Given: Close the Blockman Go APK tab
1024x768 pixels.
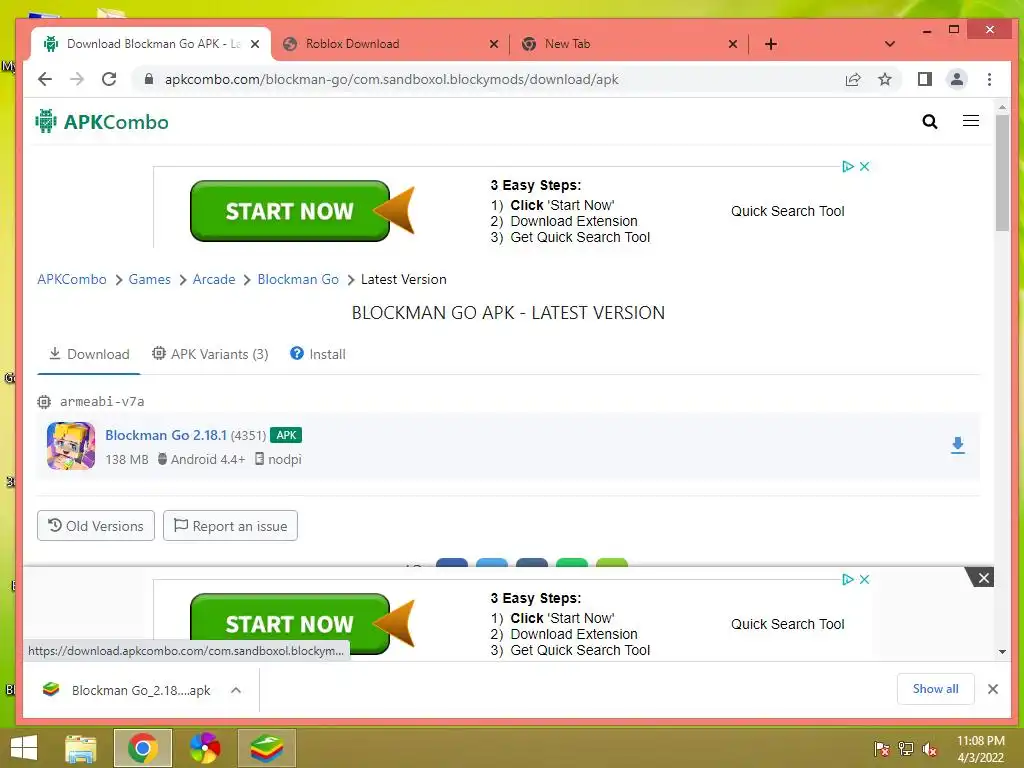Looking at the screenshot, I should tap(255, 44).
